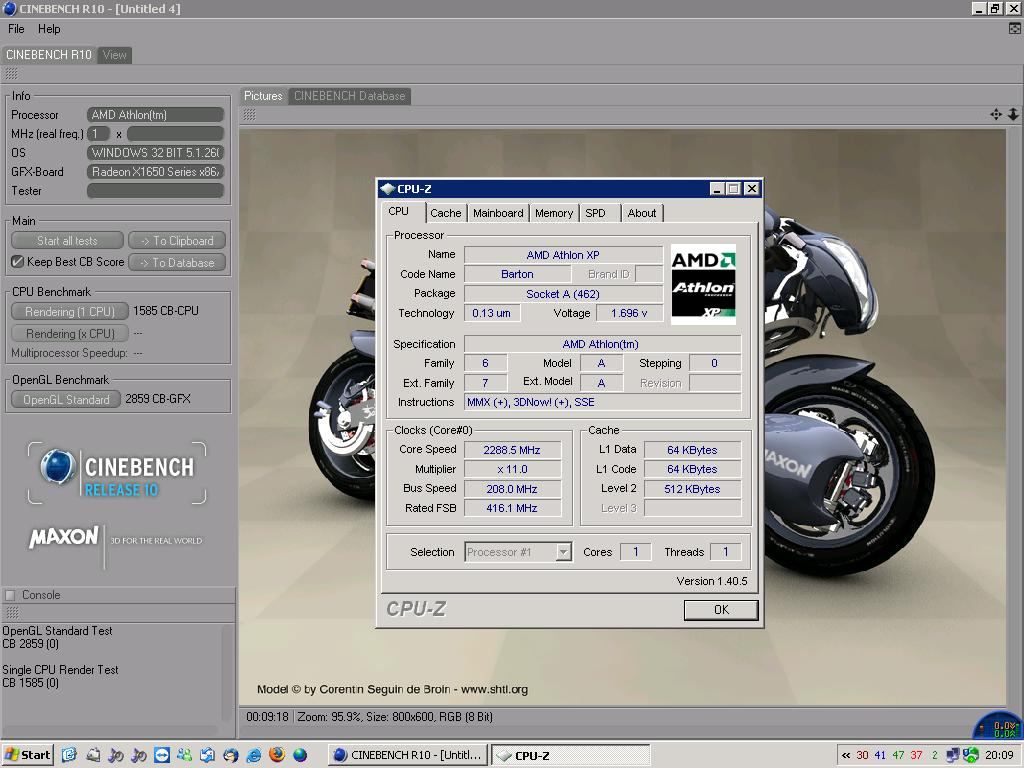Run the Rendering (1 CPU) benchmark
This screenshot has width=1024, height=768.
[x=70, y=312]
